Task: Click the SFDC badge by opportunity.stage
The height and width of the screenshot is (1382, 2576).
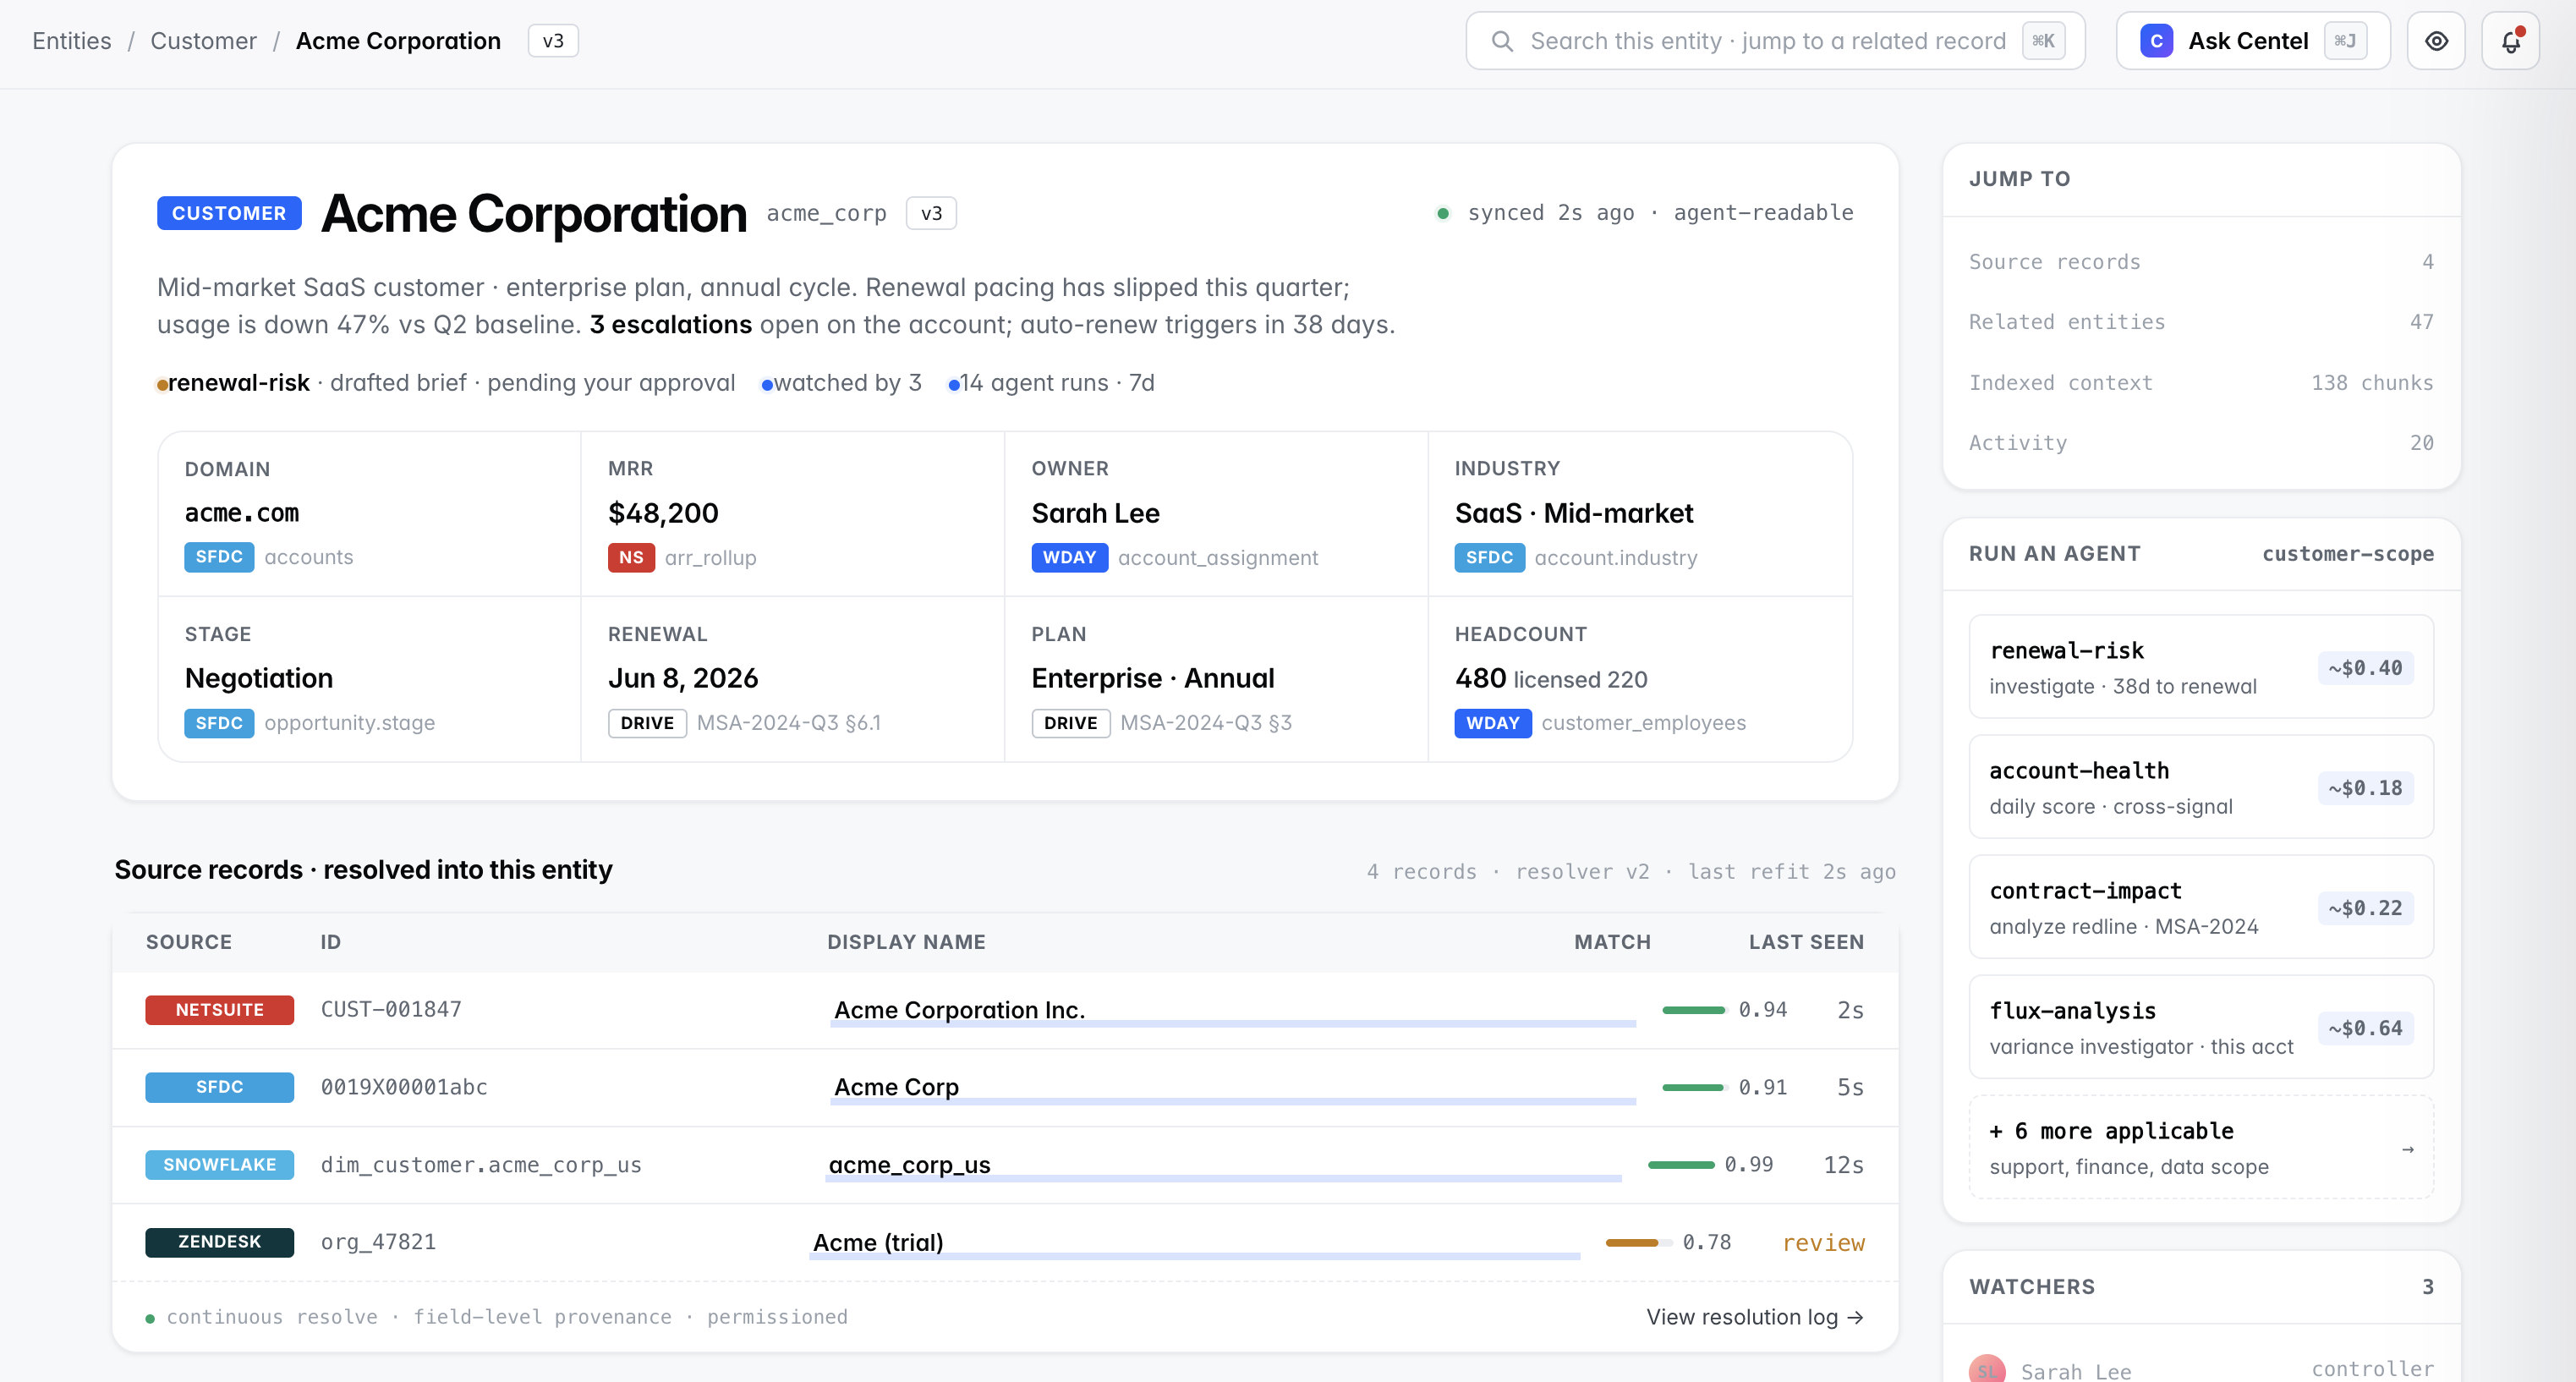Action: [x=219, y=723]
